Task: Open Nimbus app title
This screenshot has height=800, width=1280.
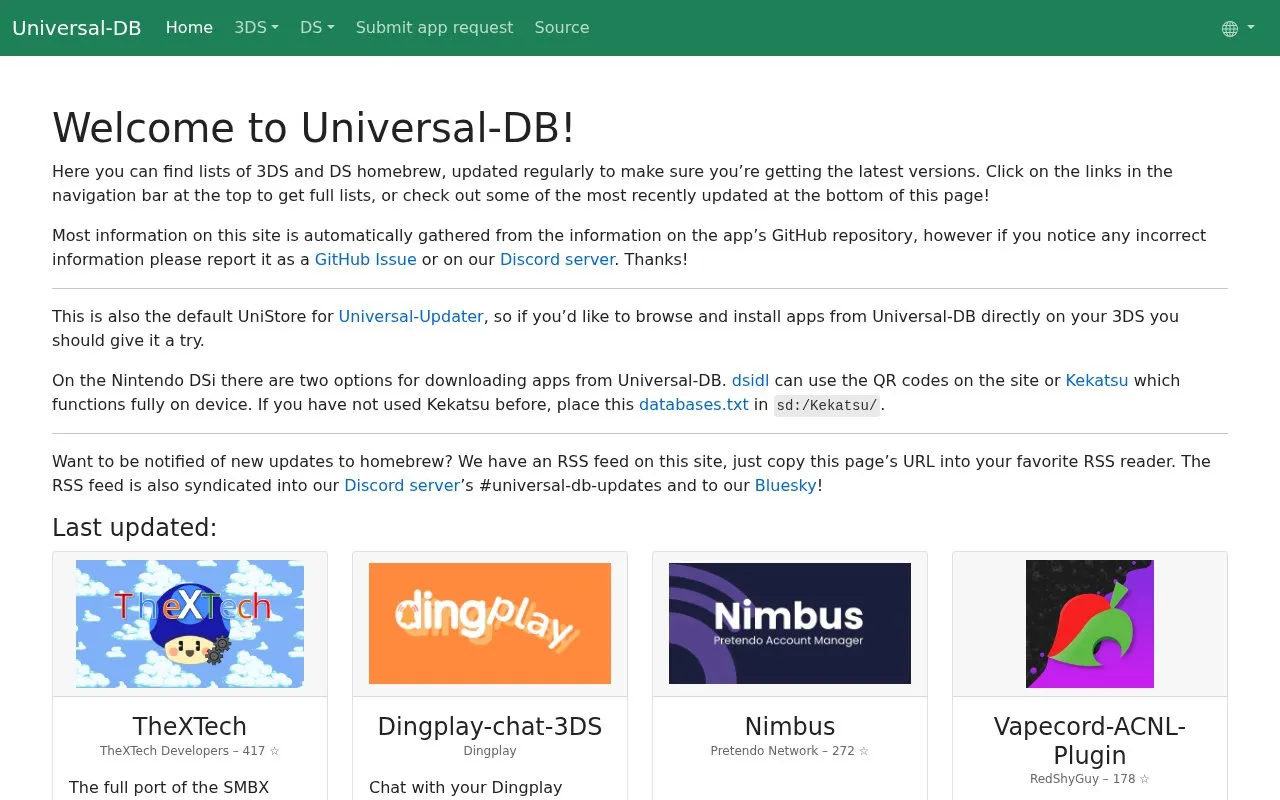Action: [790, 727]
